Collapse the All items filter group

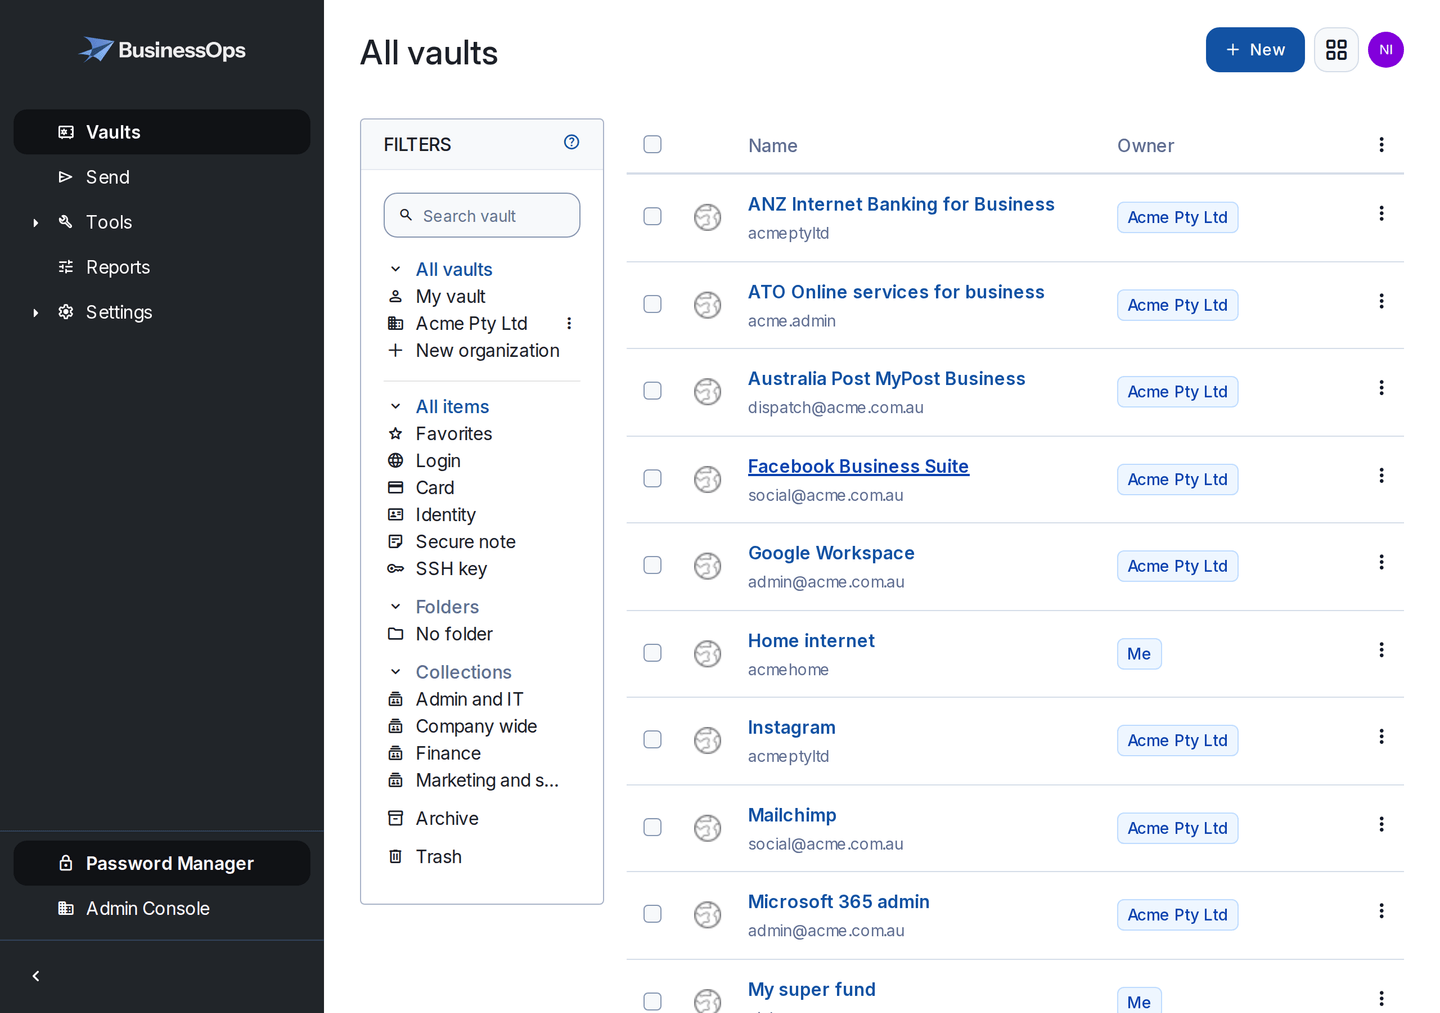(x=395, y=406)
